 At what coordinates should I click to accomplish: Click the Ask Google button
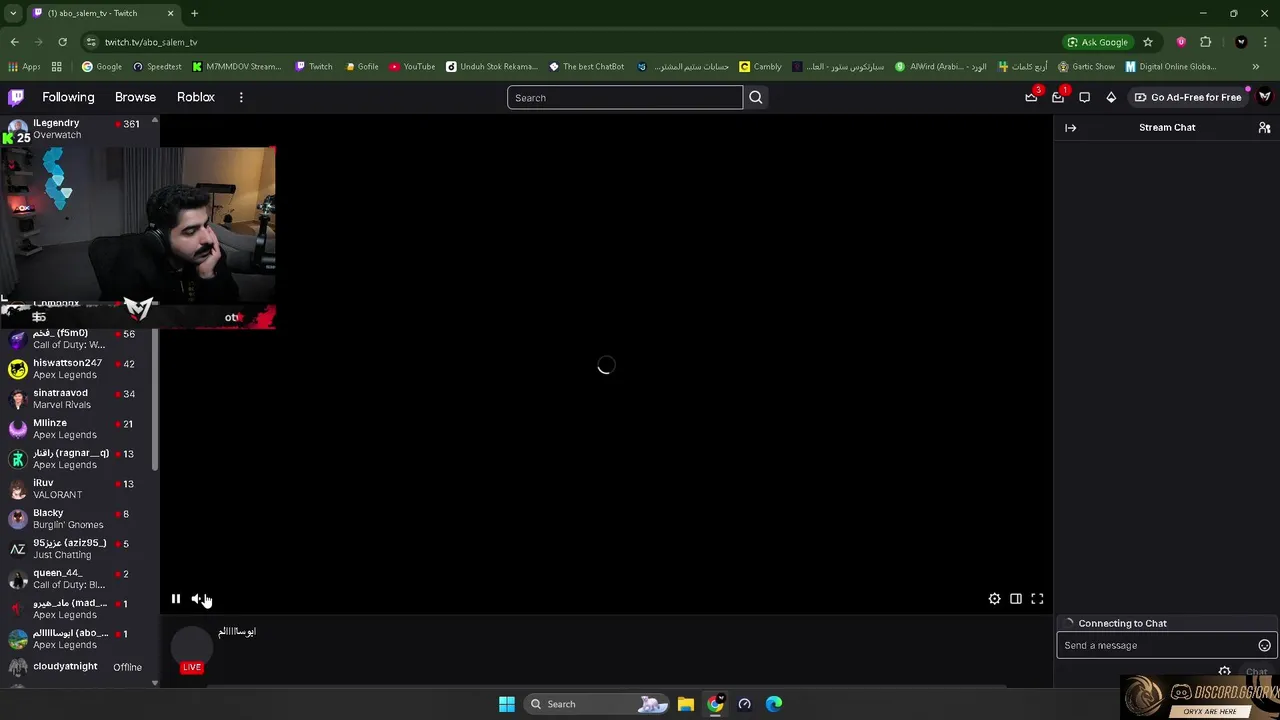tap(1097, 42)
